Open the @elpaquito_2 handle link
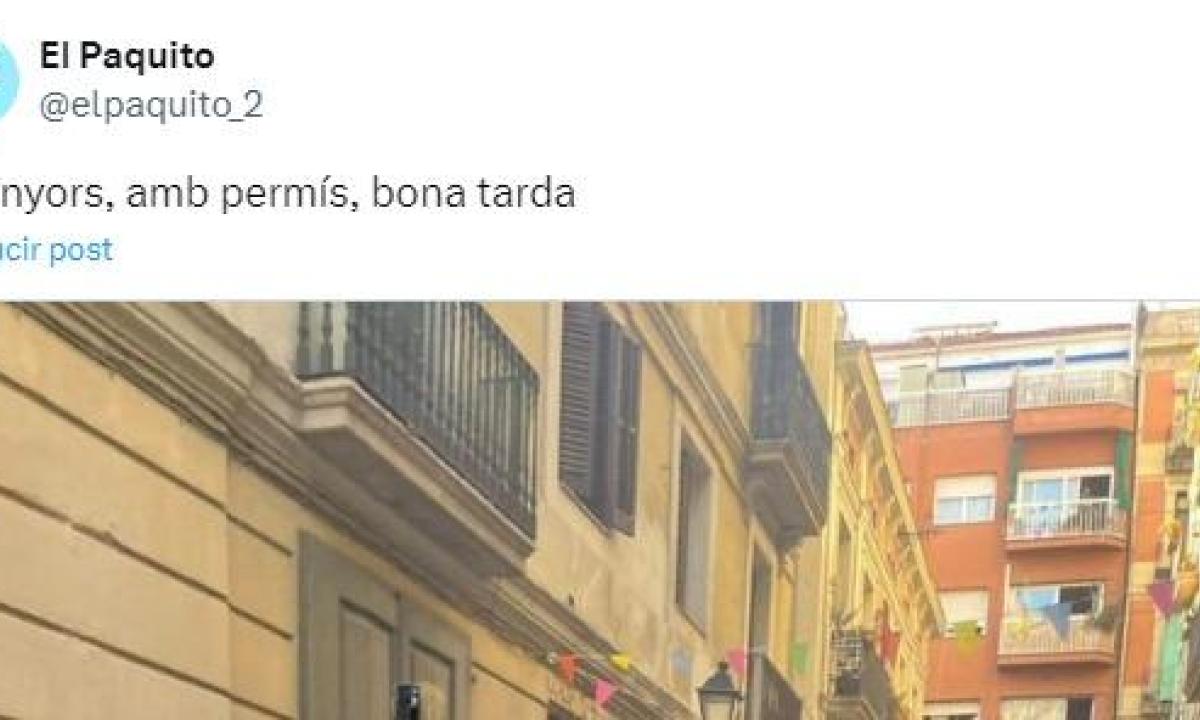1200x720 pixels. point(151,106)
